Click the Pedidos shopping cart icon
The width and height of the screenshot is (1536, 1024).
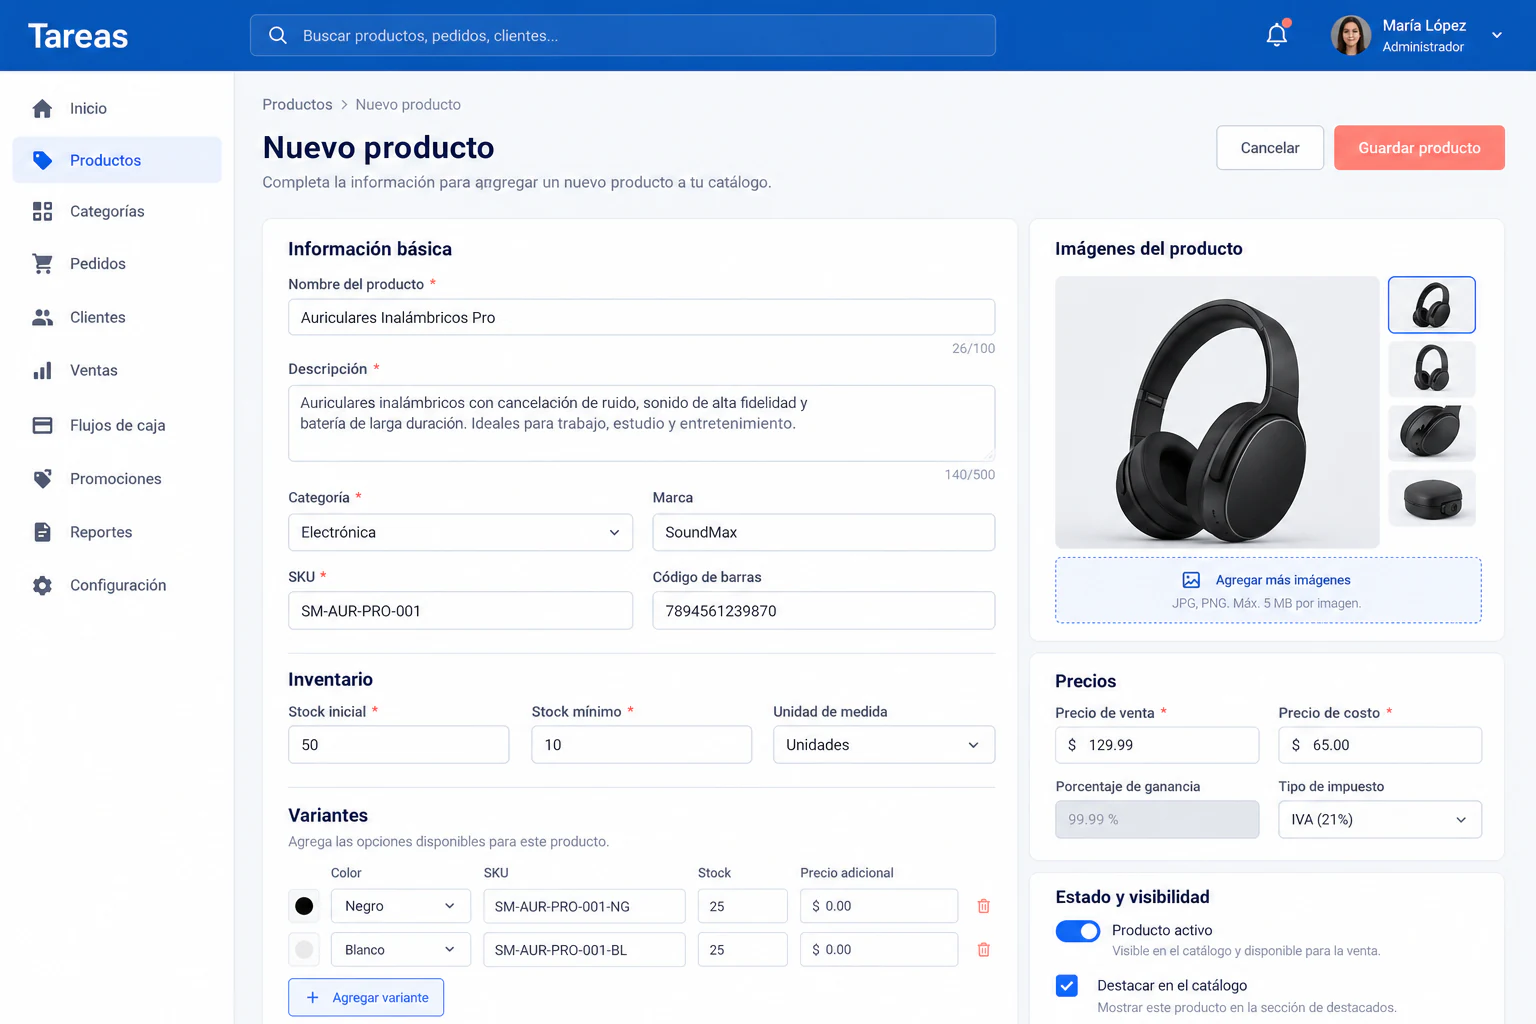[42, 264]
